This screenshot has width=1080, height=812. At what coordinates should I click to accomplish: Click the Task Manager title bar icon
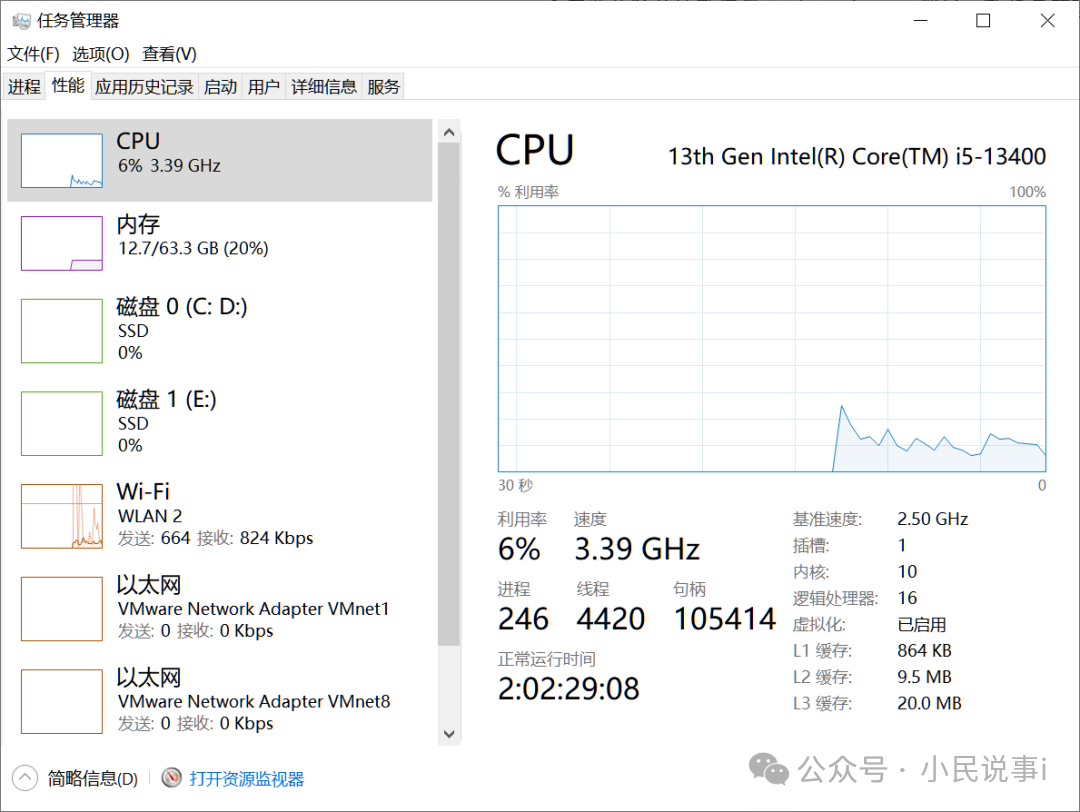tap(21, 21)
